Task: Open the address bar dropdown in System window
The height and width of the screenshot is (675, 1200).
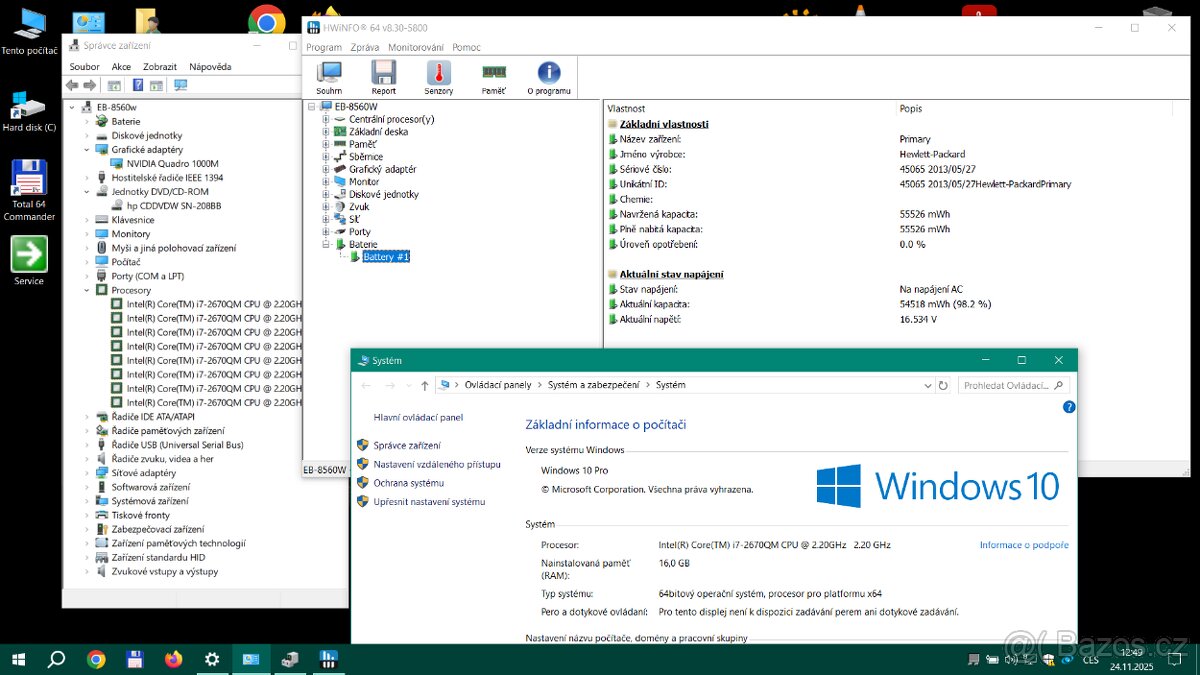Action: point(927,384)
